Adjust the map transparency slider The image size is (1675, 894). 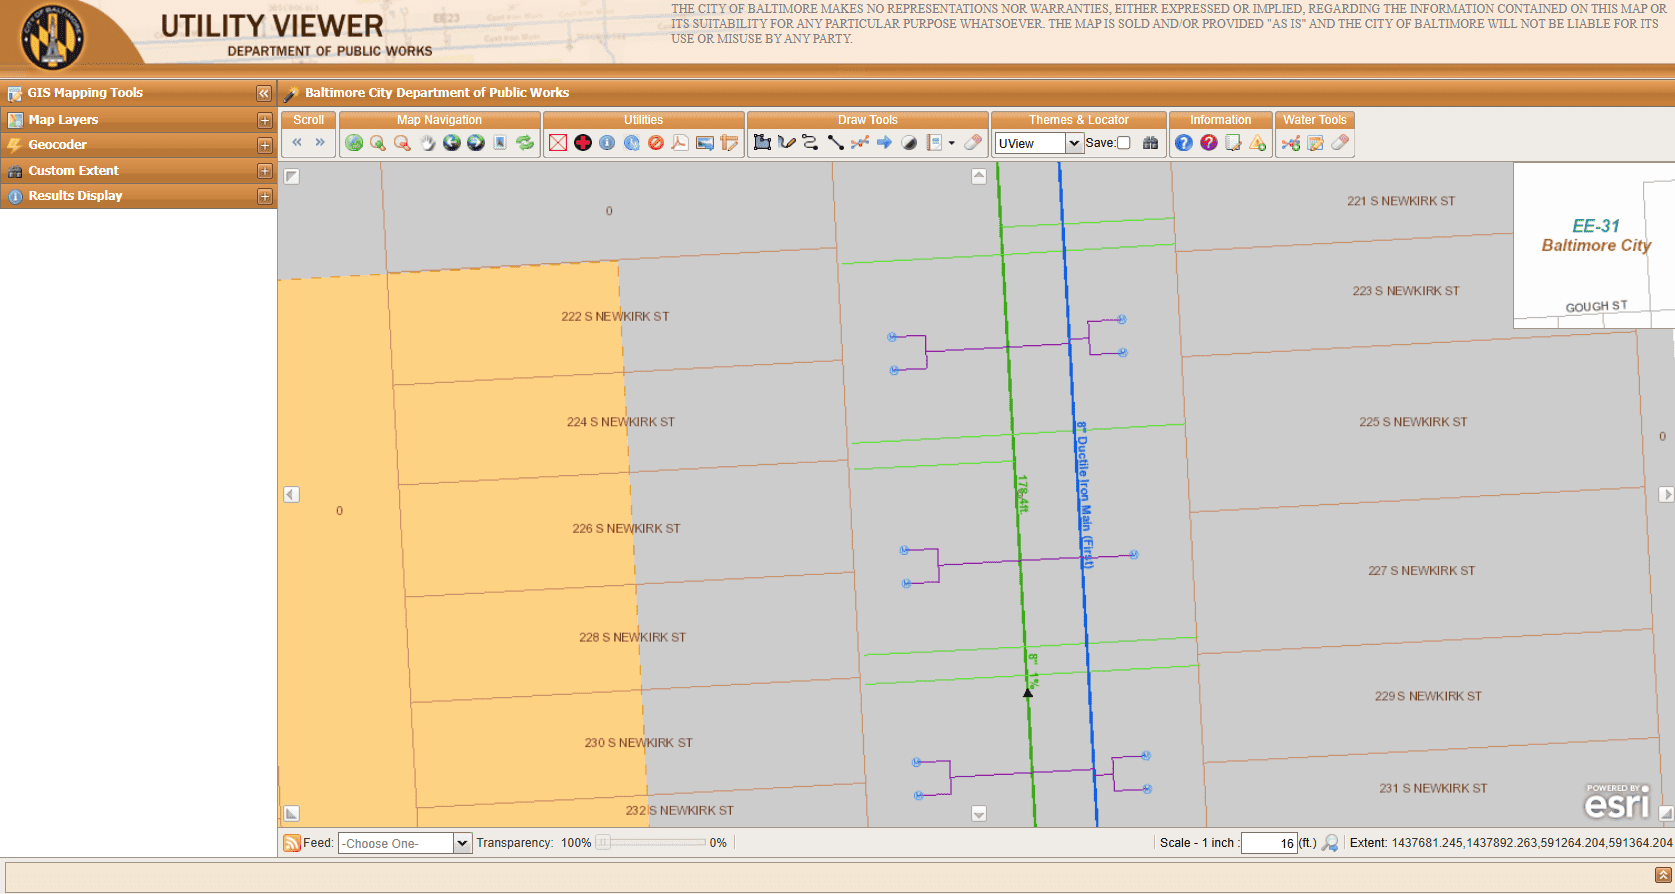(x=603, y=843)
